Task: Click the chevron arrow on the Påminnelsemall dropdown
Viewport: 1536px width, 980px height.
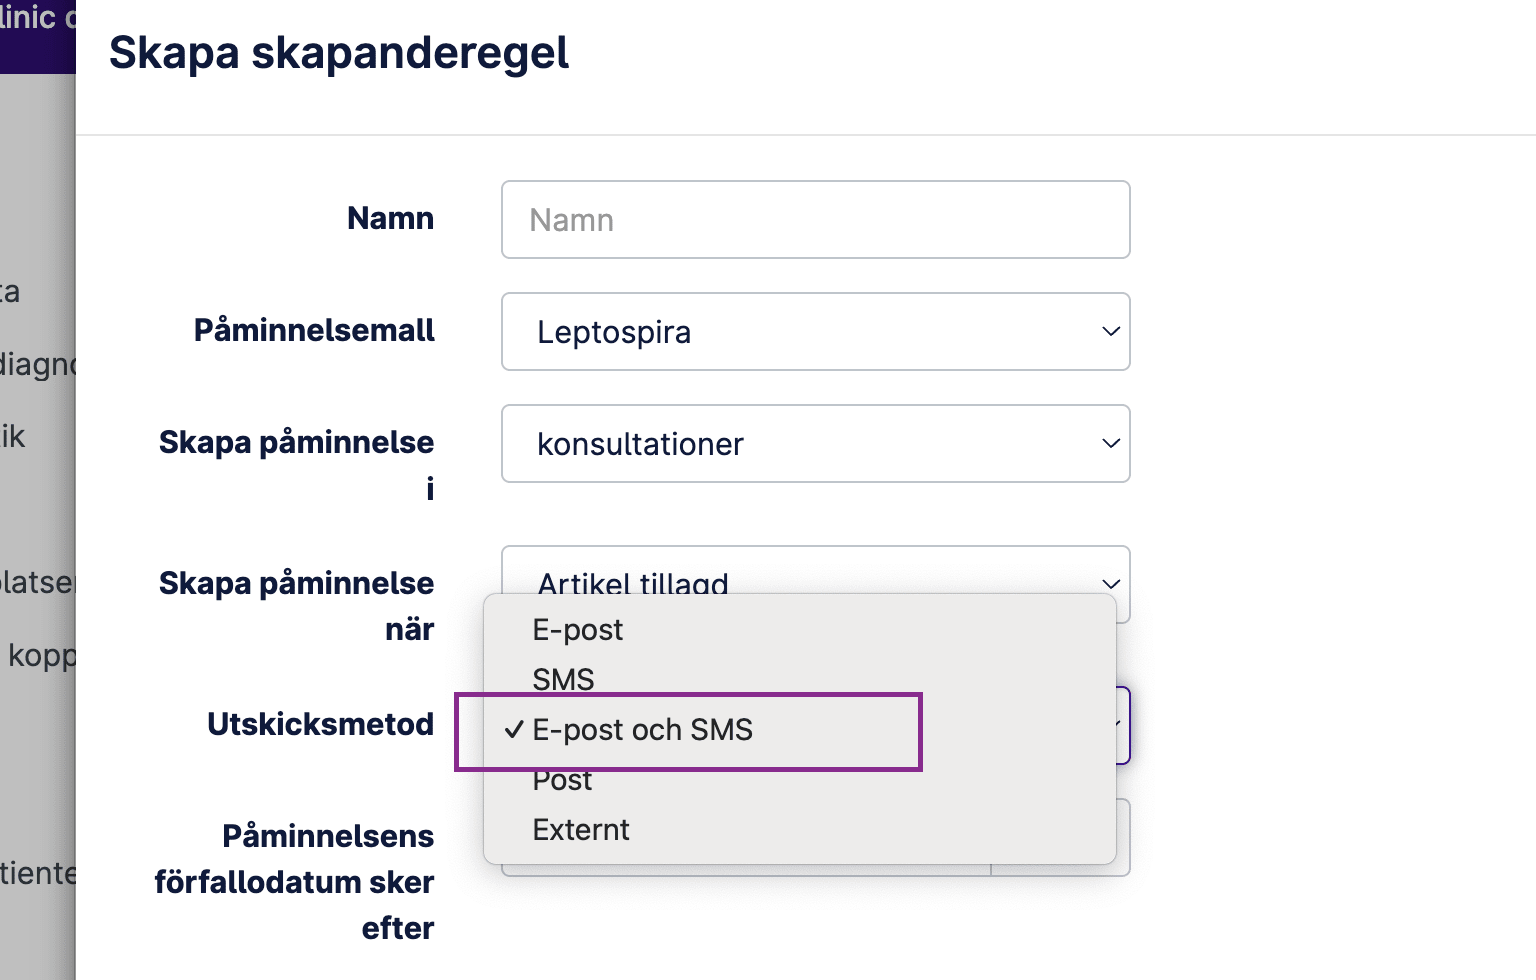Action: (1110, 331)
